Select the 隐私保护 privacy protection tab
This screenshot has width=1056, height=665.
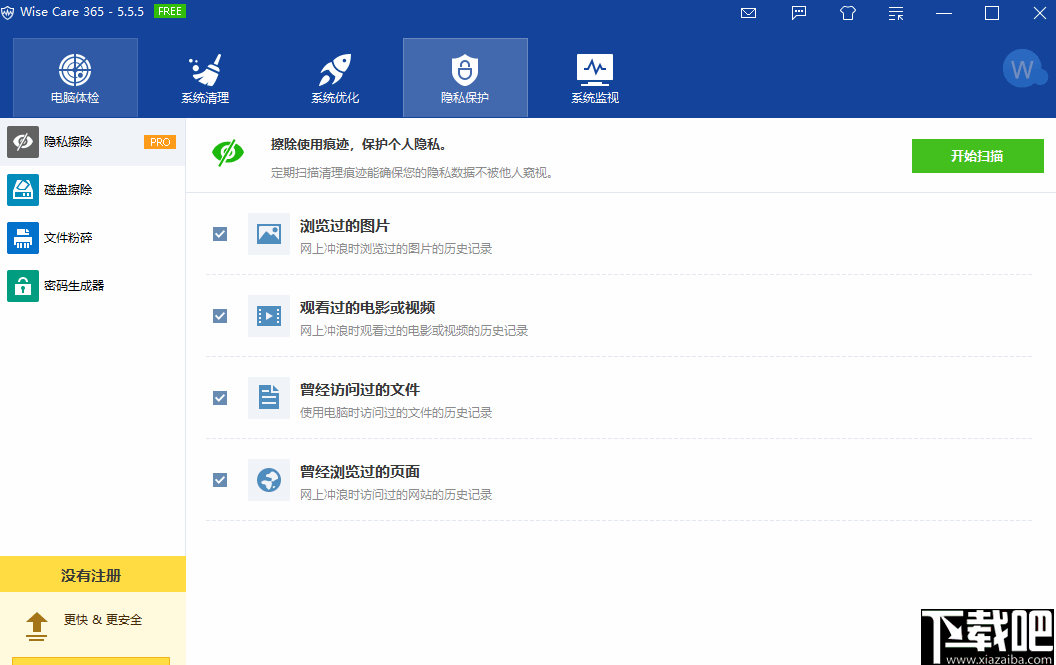[x=465, y=77]
